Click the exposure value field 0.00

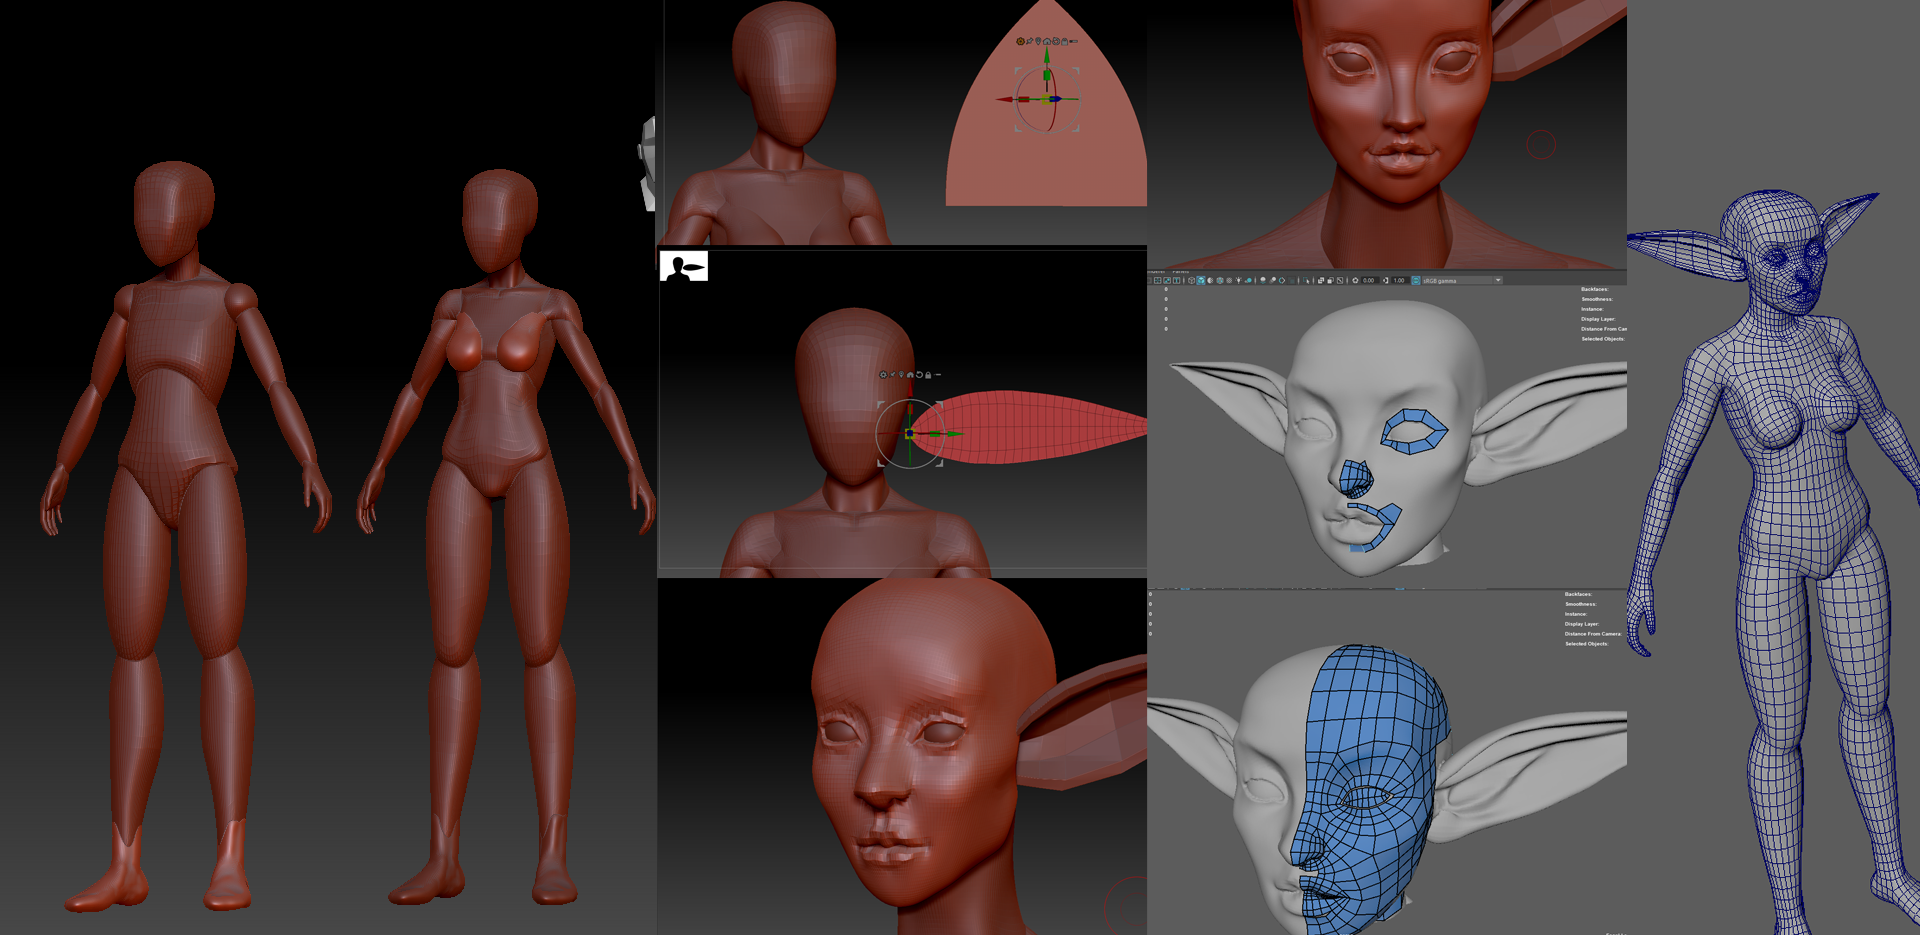click(x=1370, y=280)
